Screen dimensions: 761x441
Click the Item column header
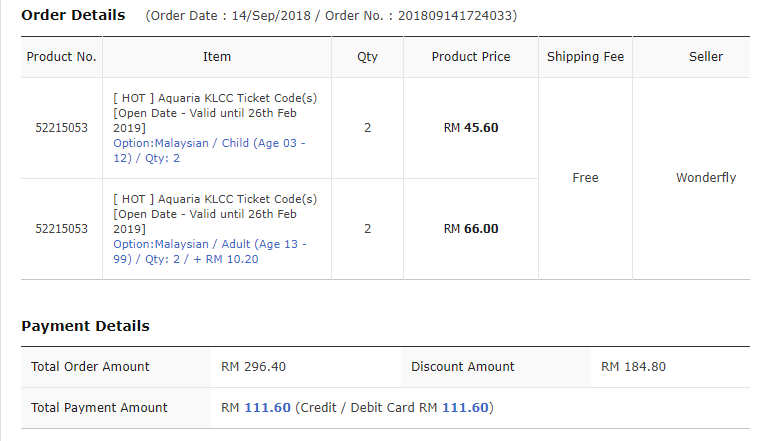(216, 57)
